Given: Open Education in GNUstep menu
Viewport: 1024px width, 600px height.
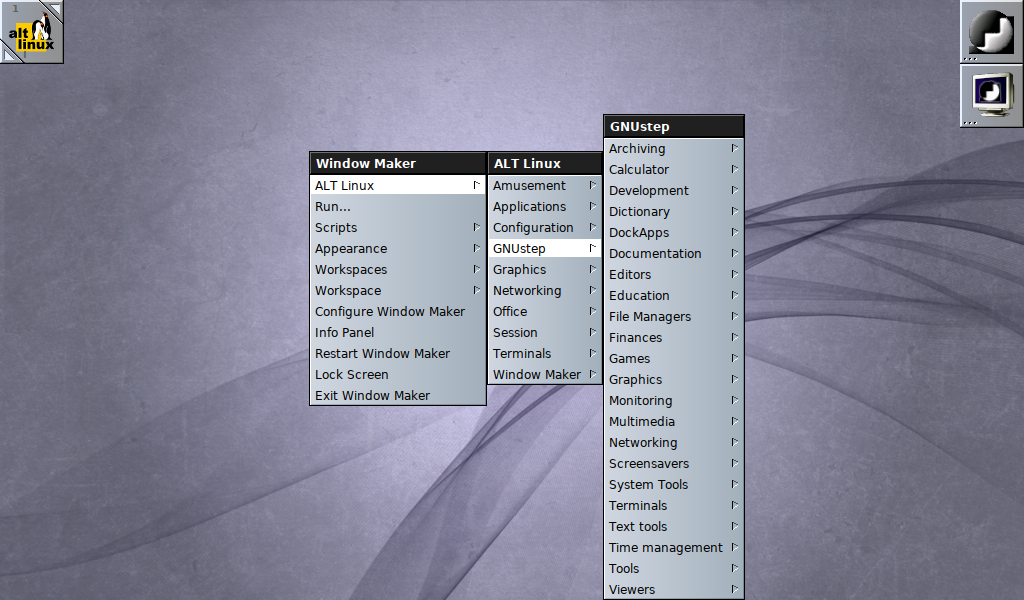Looking at the screenshot, I should (x=674, y=295).
